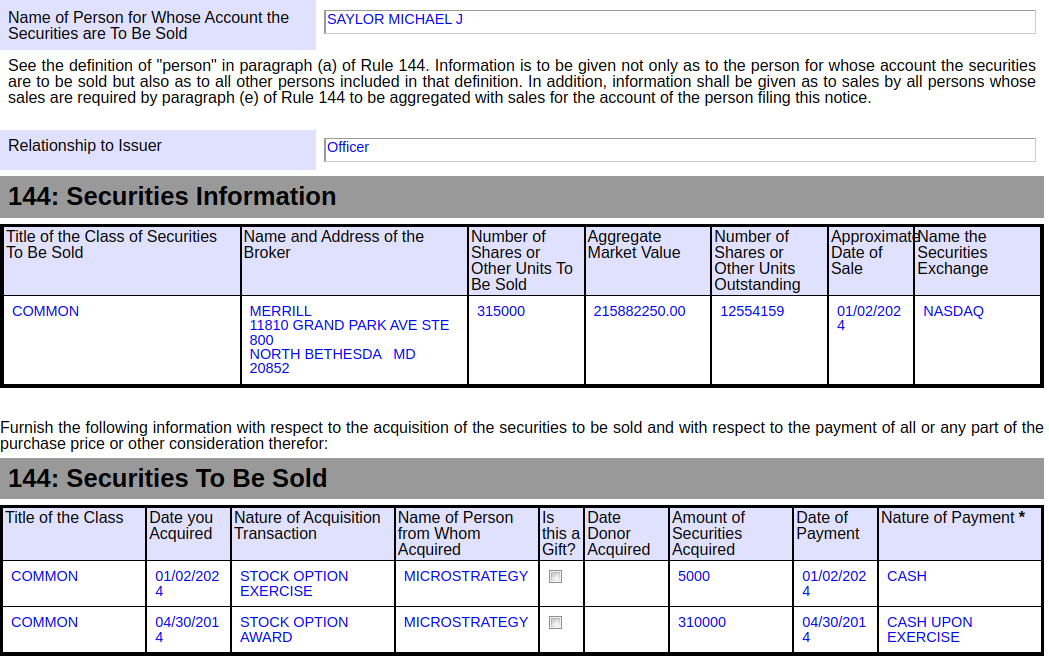
Task: Select the 5000 amount of securities acquired
Action: point(694,576)
